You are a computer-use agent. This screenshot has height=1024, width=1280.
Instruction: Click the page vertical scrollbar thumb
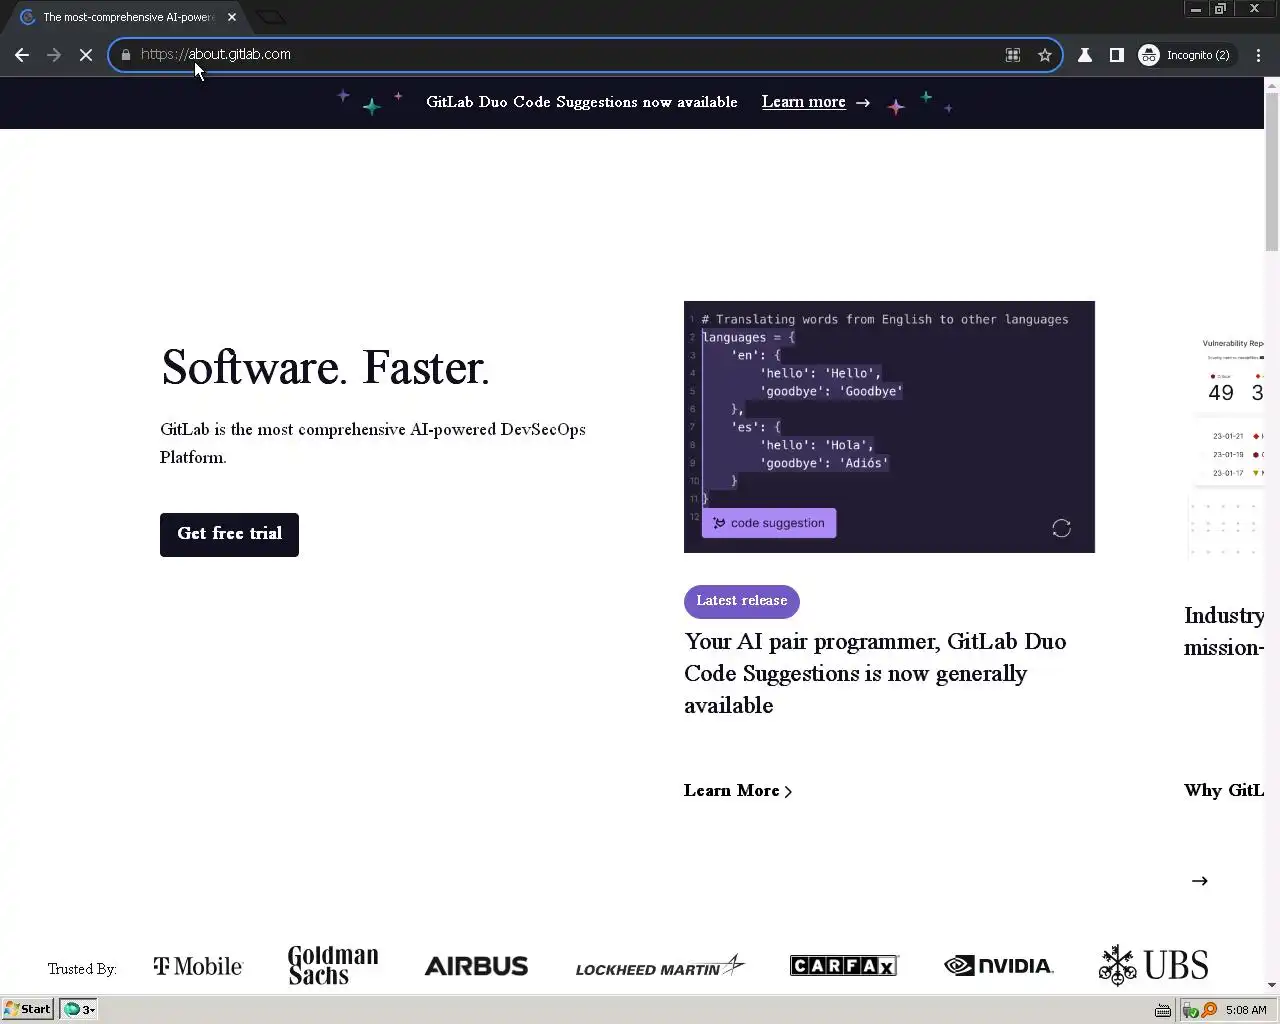1272,170
